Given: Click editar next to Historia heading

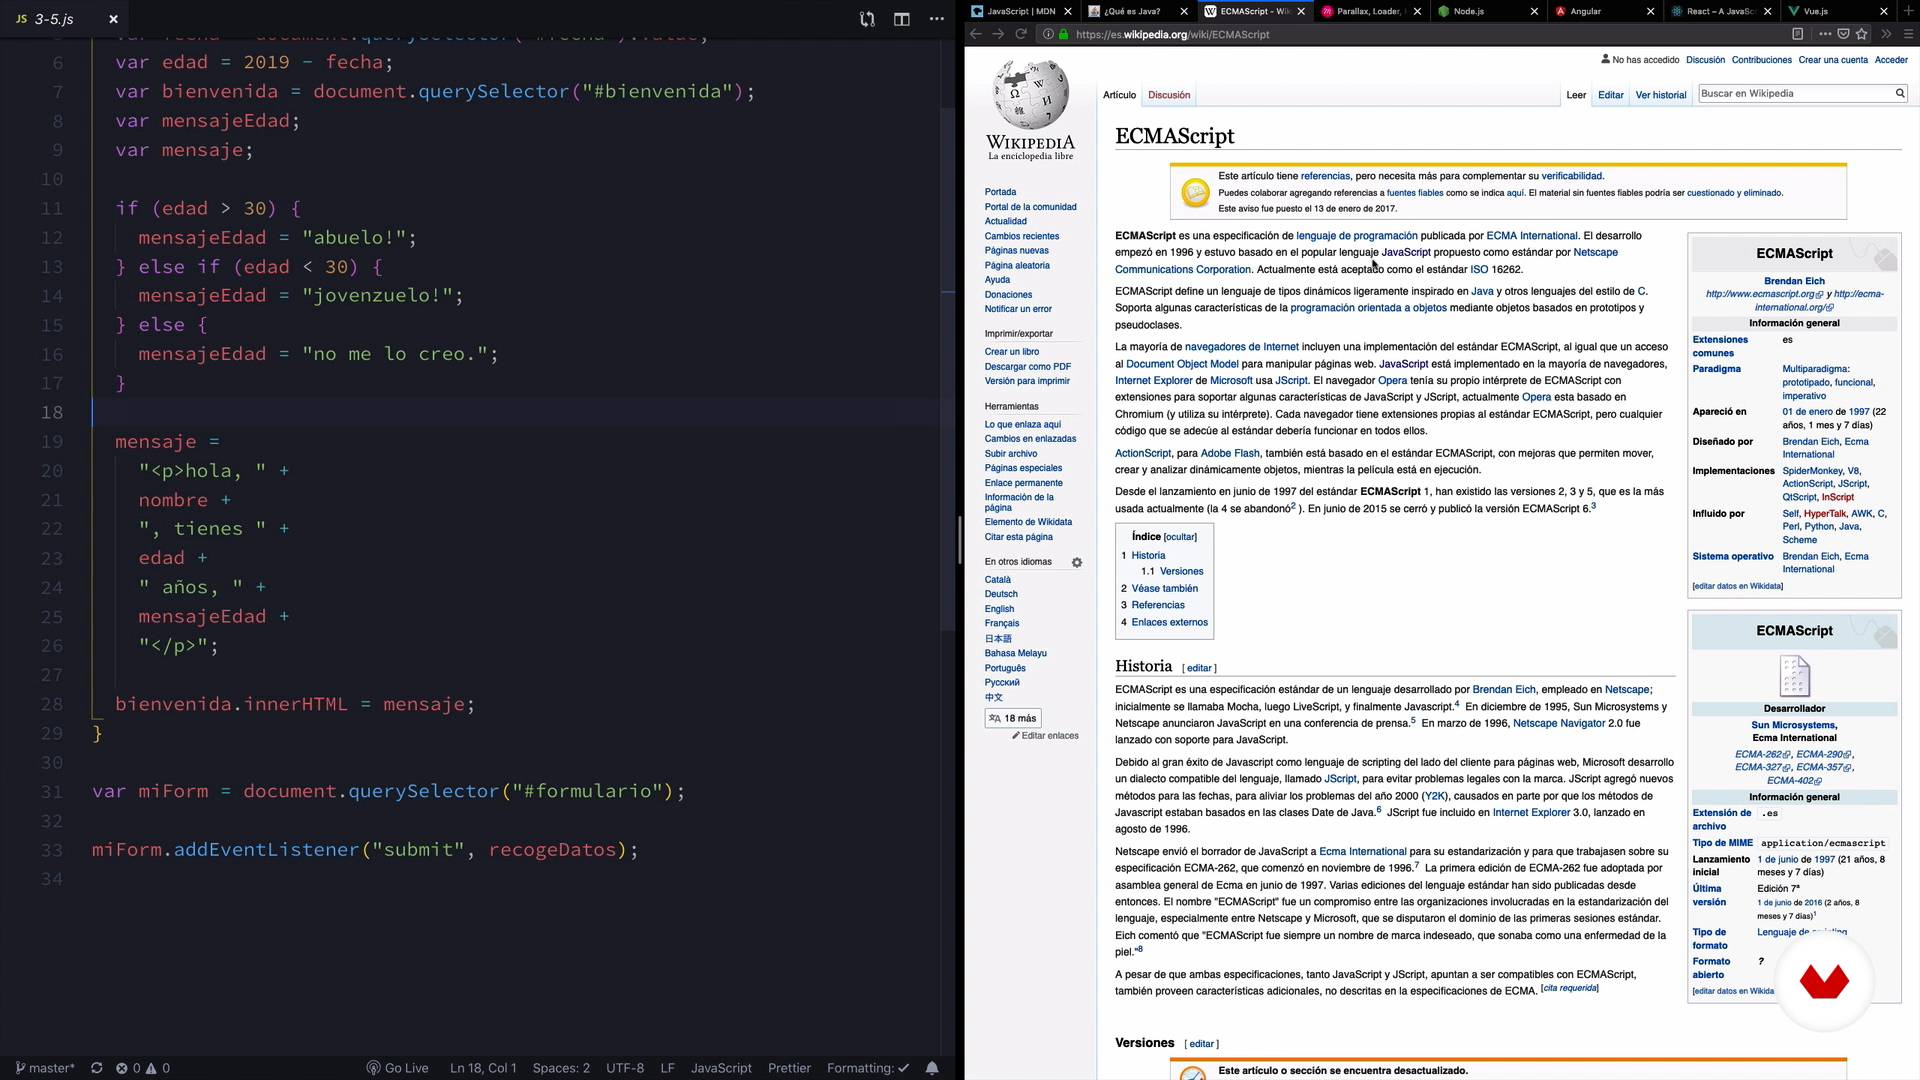Looking at the screenshot, I should [1199, 668].
